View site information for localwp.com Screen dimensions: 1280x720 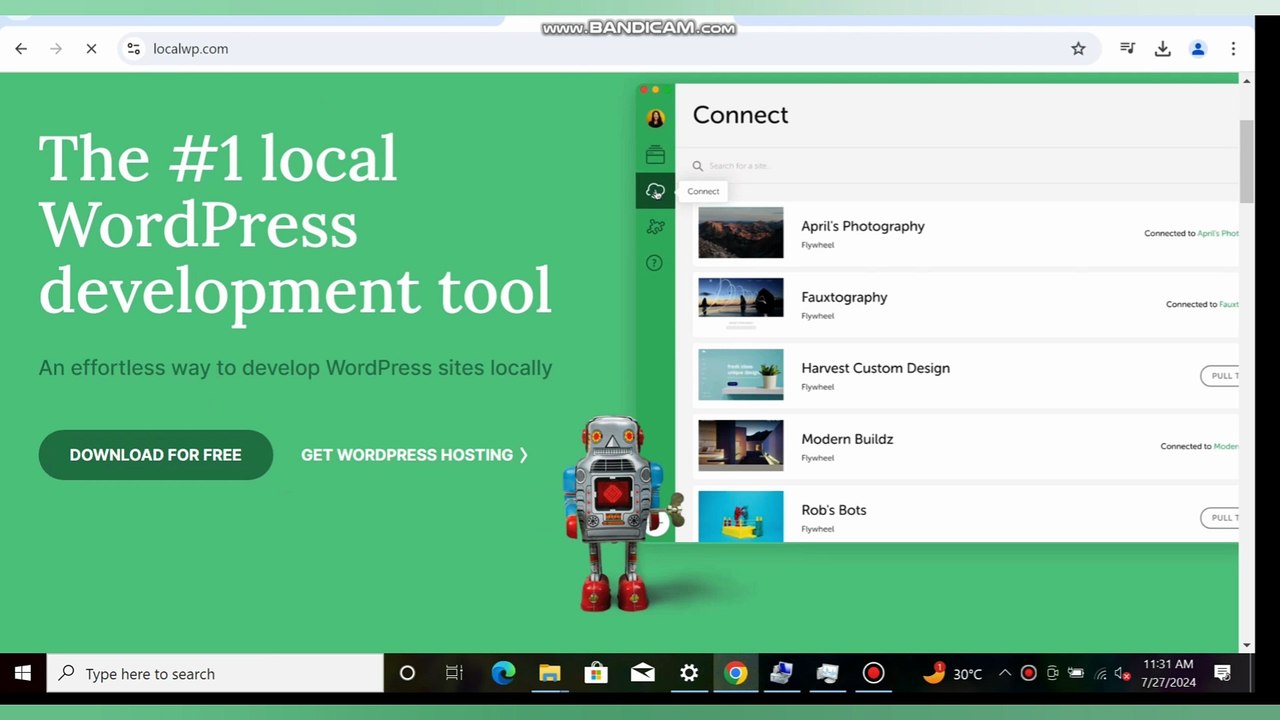[x=133, y=48]
